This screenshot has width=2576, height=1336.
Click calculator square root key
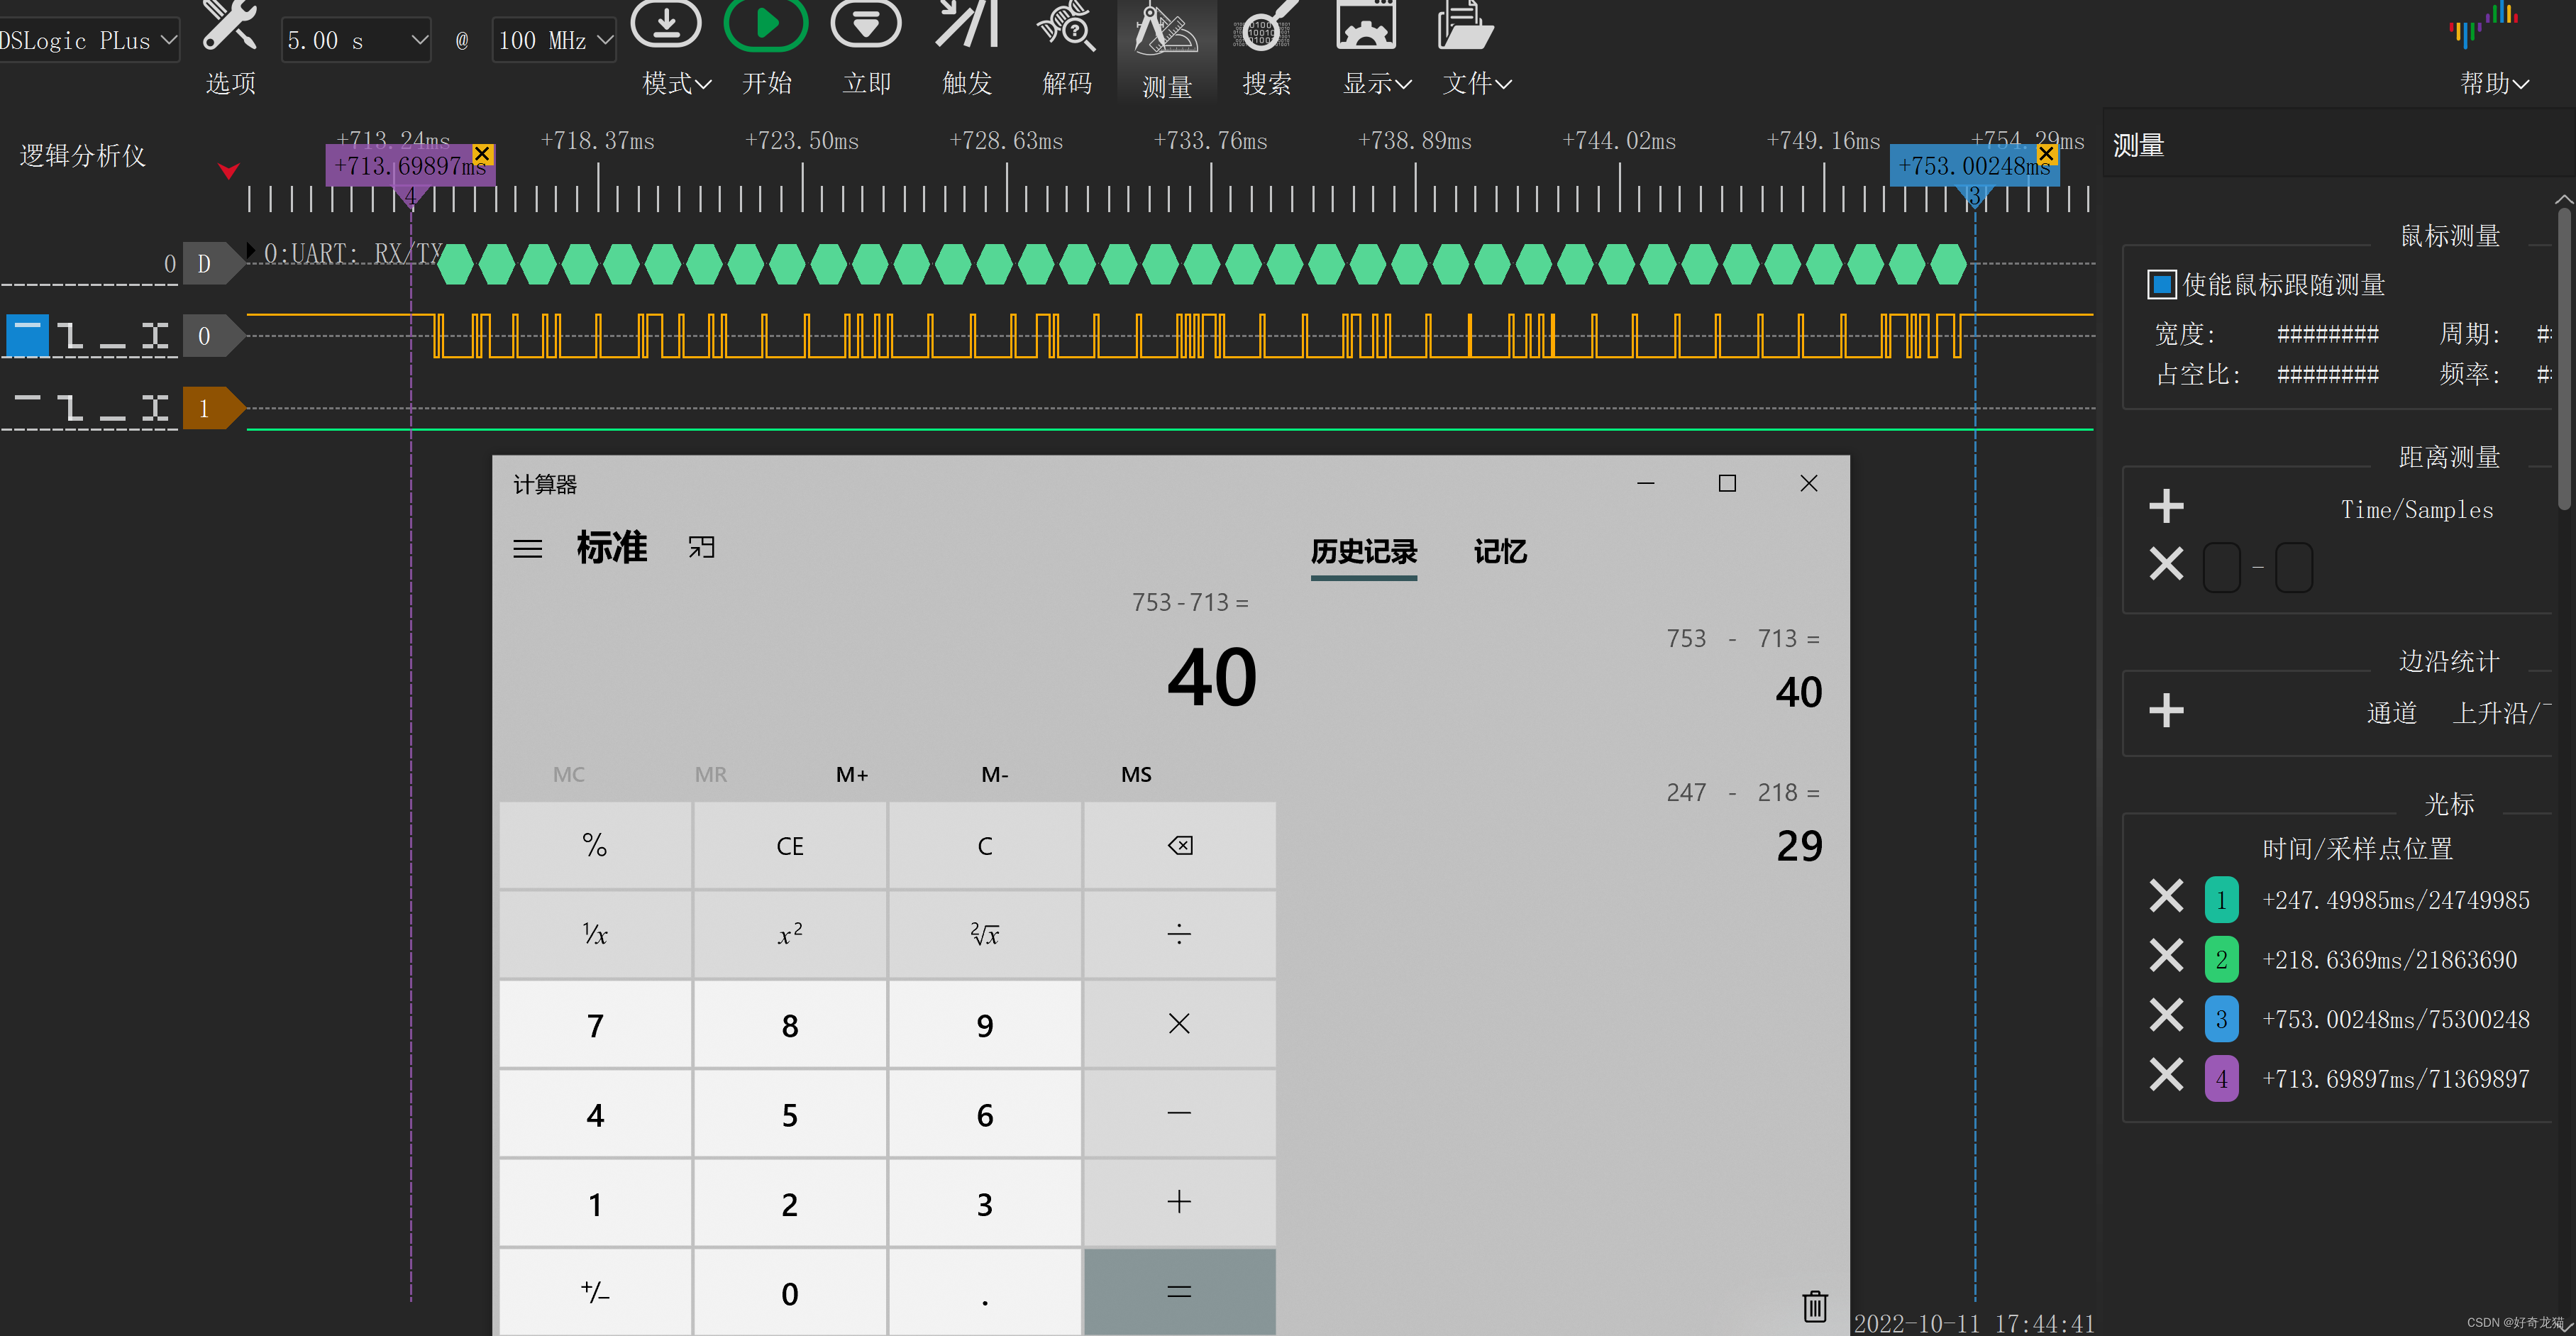(985, 935)
